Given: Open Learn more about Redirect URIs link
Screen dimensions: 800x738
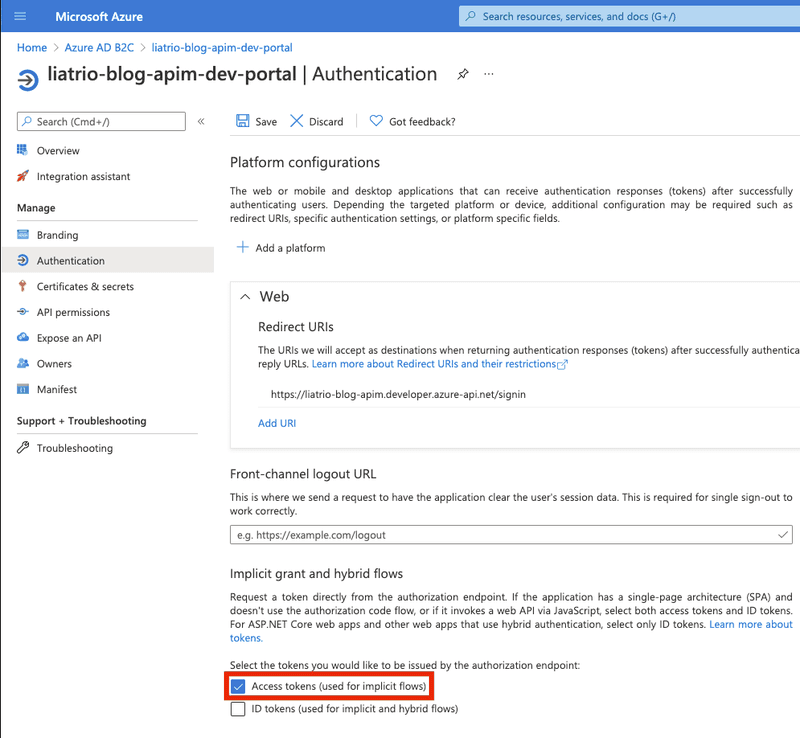Looking at the screenshot, I should pos(434,364).
